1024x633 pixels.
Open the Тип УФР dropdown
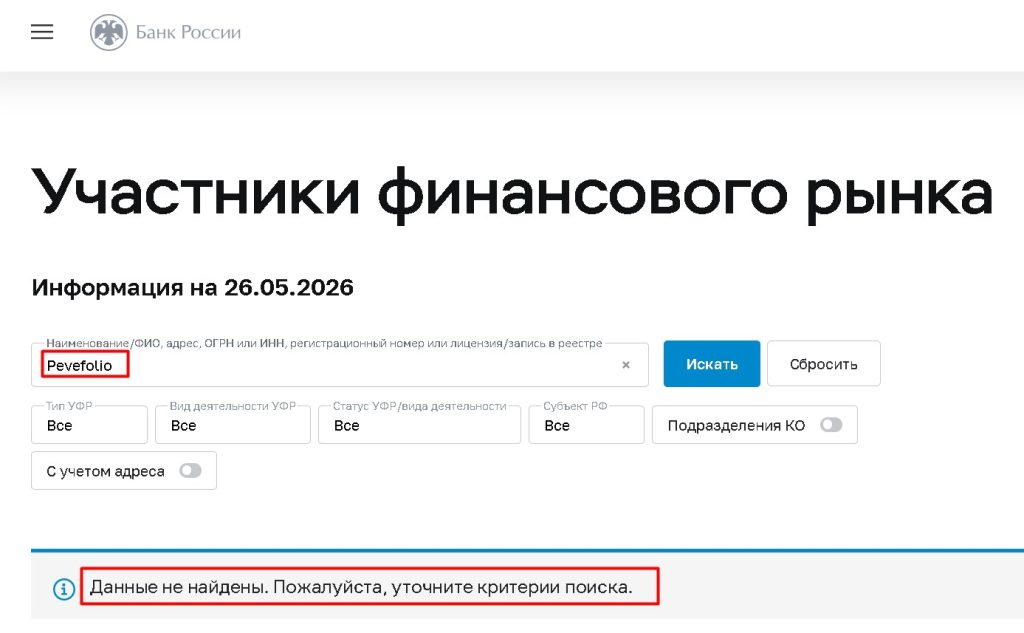tap(89, 425)
